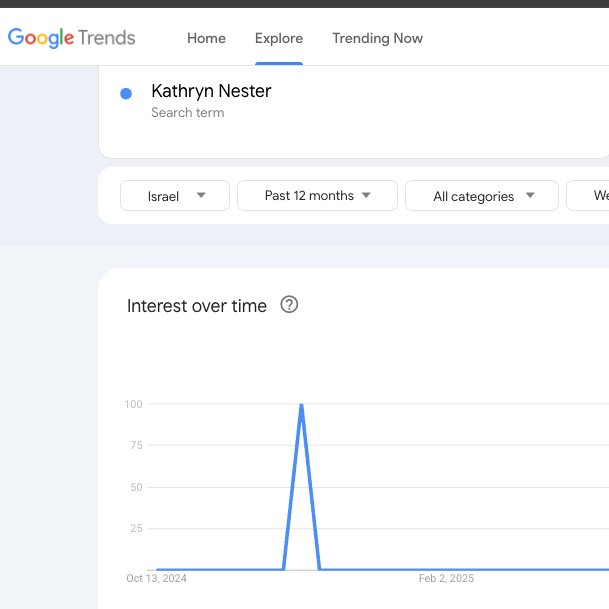Click the 100 label on the y-axis

click(133, 404)
